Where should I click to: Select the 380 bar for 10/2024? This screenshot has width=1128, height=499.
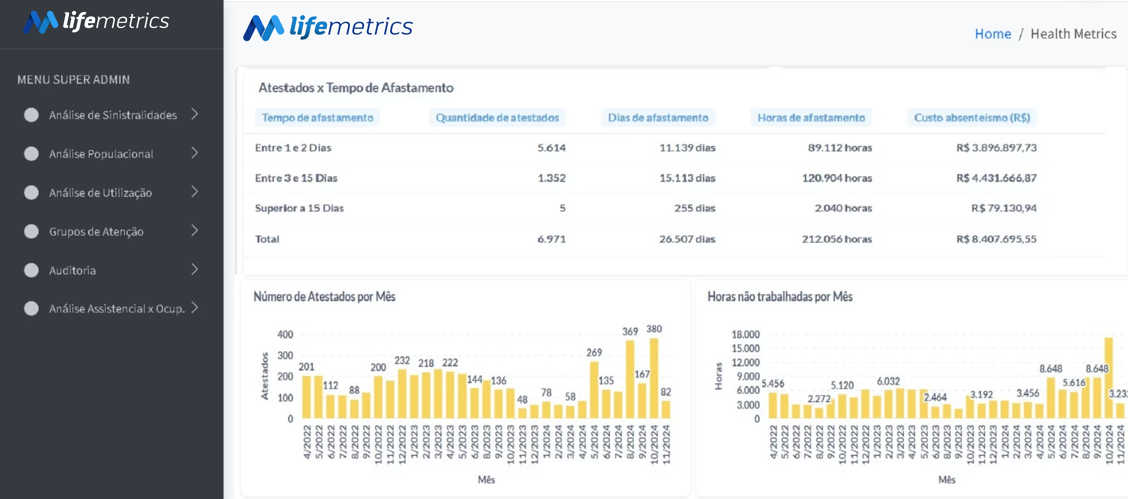655,378
